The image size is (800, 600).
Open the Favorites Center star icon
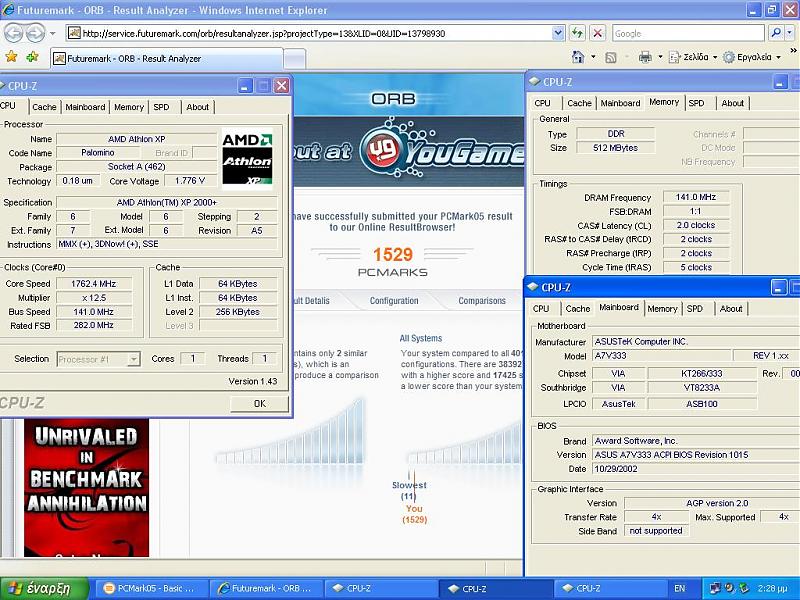(x=11, y=57)
